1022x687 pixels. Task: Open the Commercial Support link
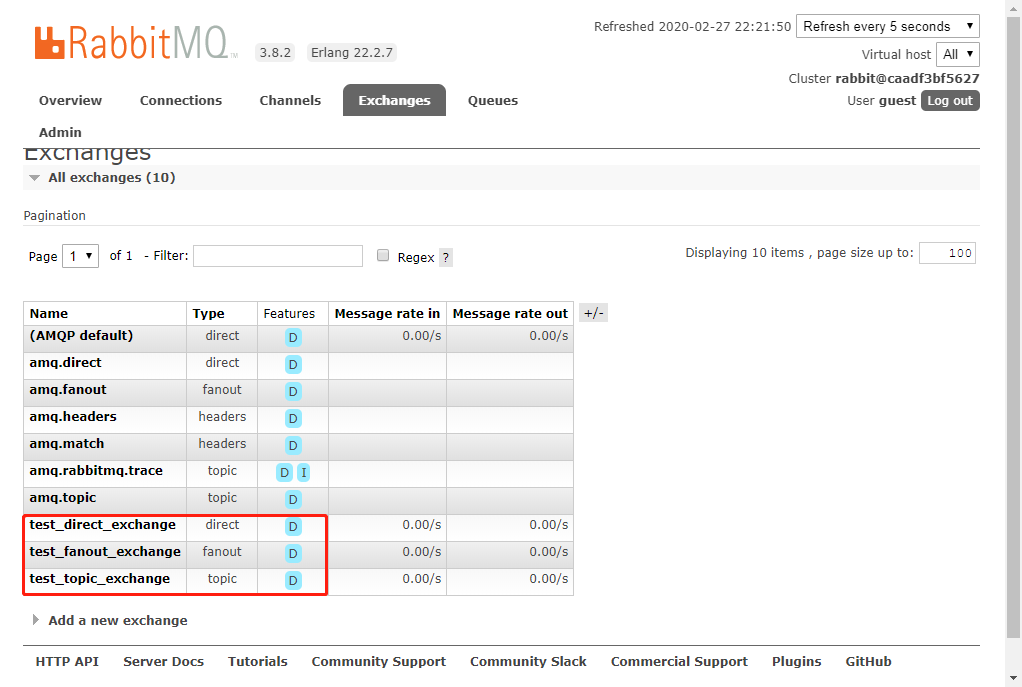click(679, 662)
